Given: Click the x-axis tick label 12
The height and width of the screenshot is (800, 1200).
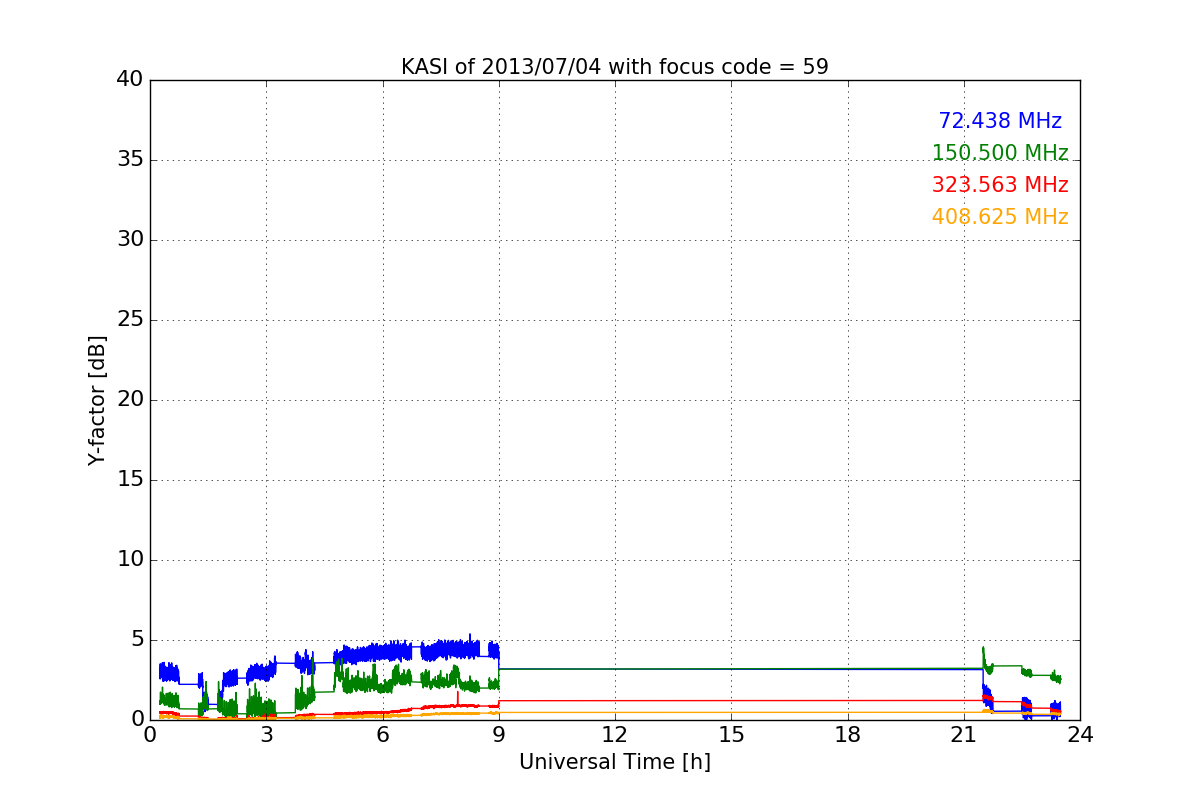Looking at the screenshot, I should (x=615, y=735).
